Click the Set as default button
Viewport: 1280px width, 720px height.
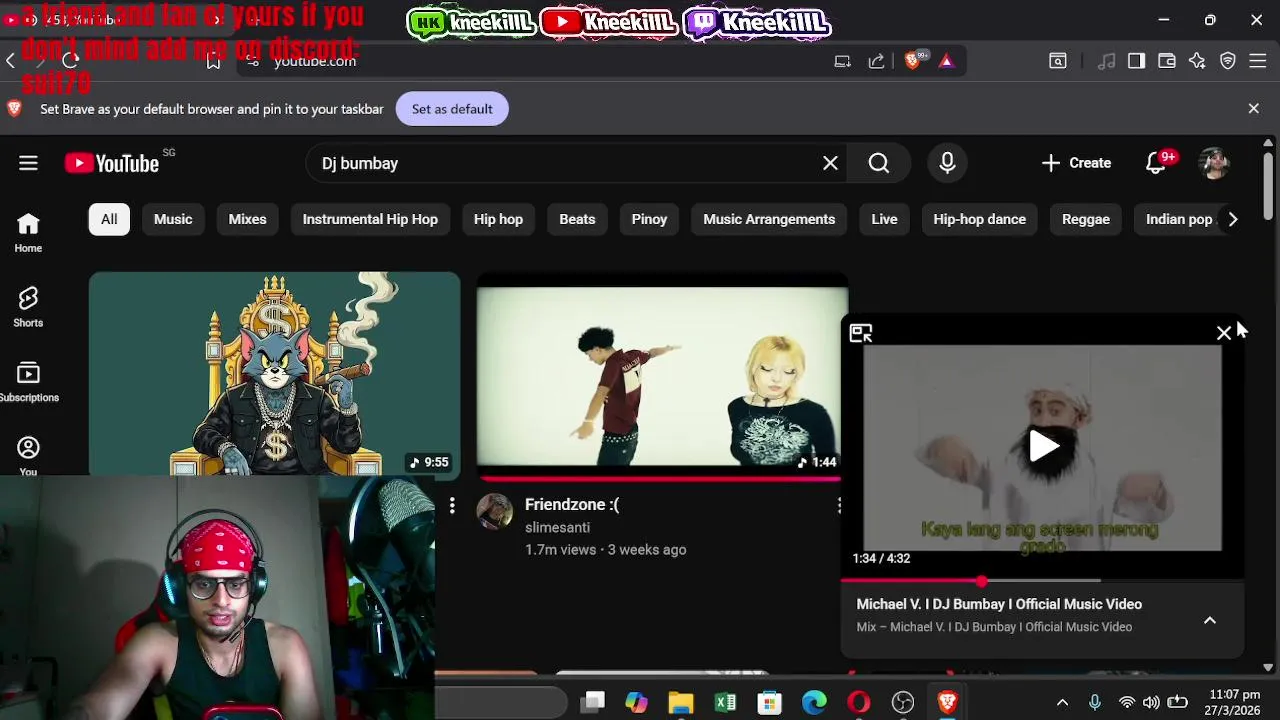pyautogui.click(x=452, y=109)
